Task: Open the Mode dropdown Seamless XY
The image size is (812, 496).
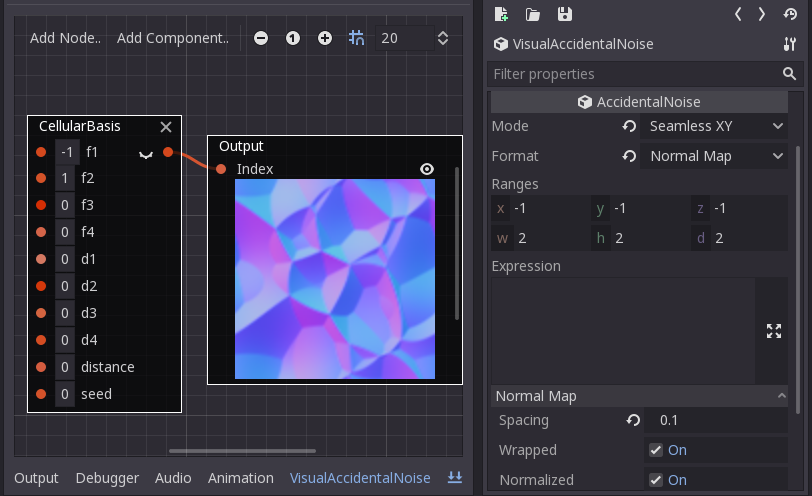Action: tap(714, 126)
